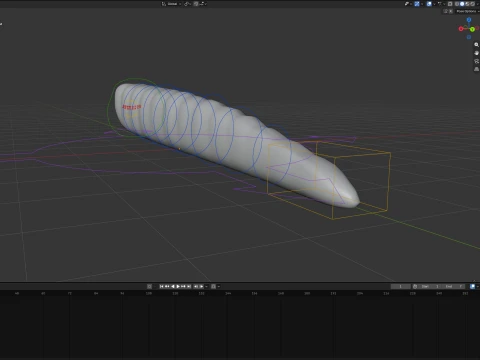Click the lower negative Z gizmo ball
480x360 pixels.
[469, 37]
